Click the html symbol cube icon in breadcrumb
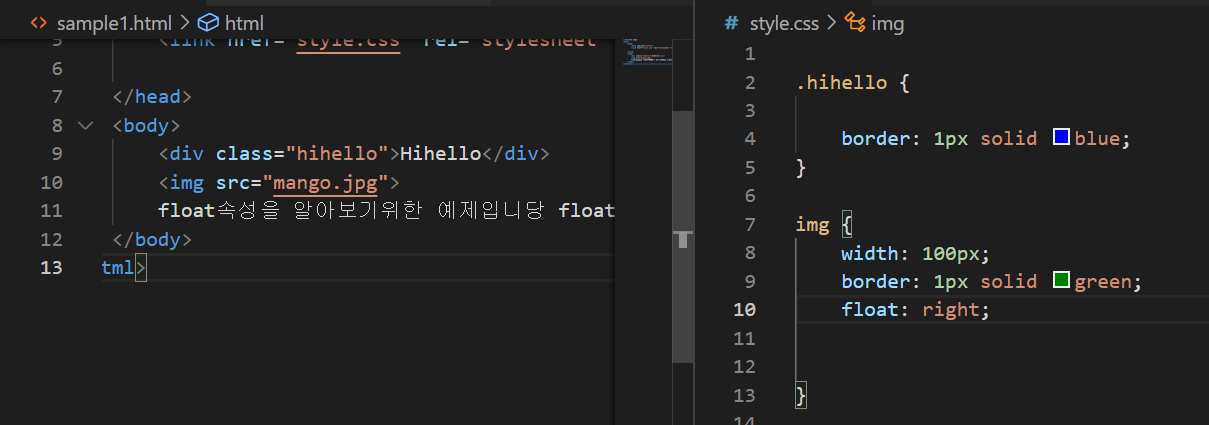This screenshot has width=1209, height=425. [x=208, y=22]
